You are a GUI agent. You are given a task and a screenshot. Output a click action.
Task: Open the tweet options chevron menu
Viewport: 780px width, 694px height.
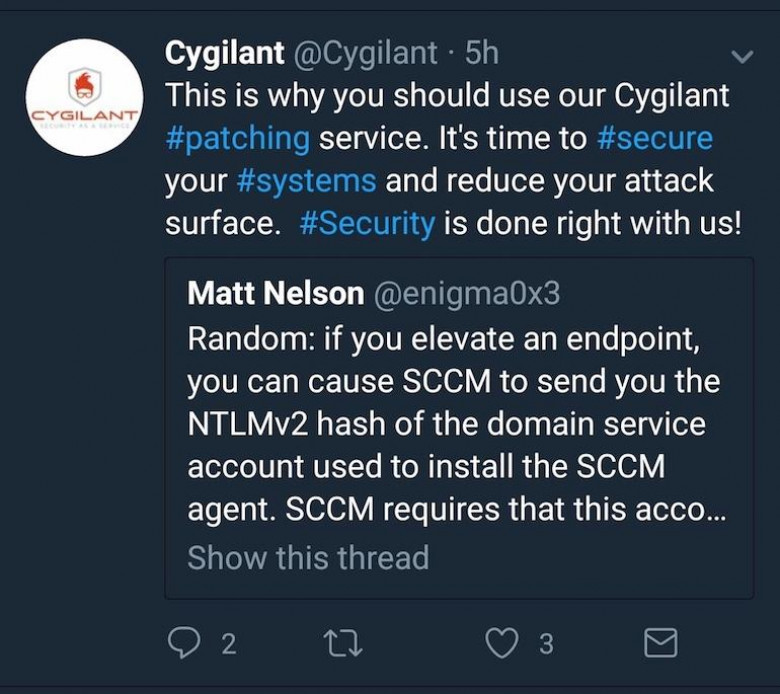click(x=742, y=56)
